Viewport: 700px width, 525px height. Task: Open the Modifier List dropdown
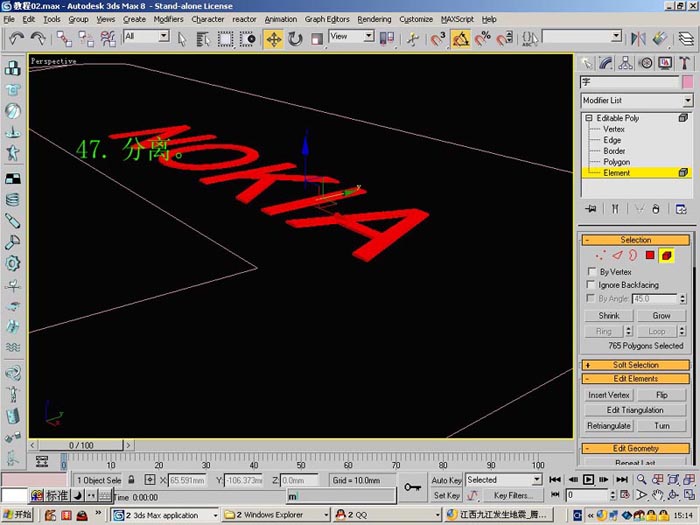click(637, 100)
